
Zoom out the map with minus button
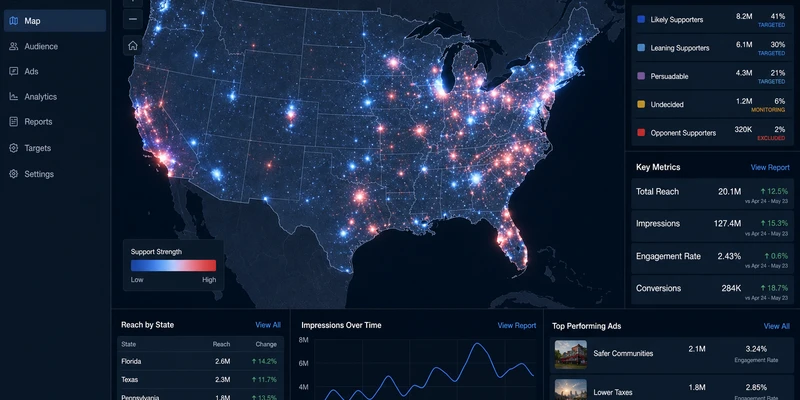[x=133, y=19]
